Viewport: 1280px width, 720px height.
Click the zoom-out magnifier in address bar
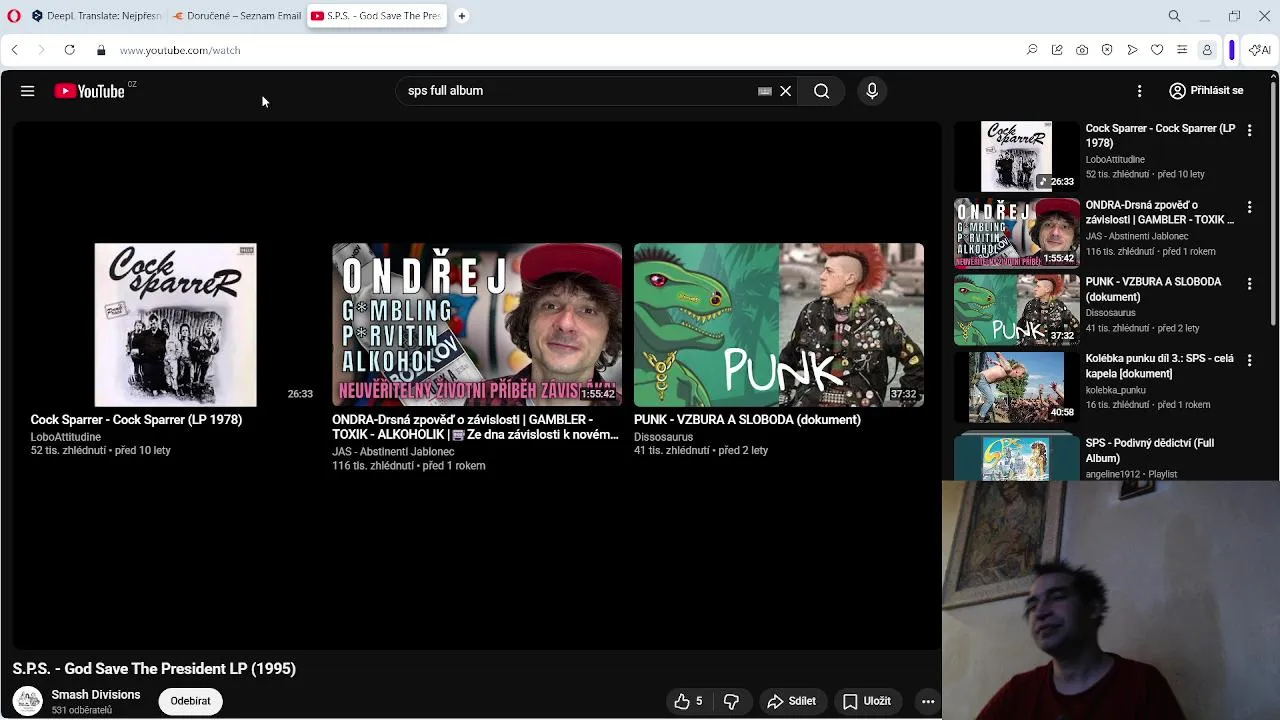tap(1032, 50)
